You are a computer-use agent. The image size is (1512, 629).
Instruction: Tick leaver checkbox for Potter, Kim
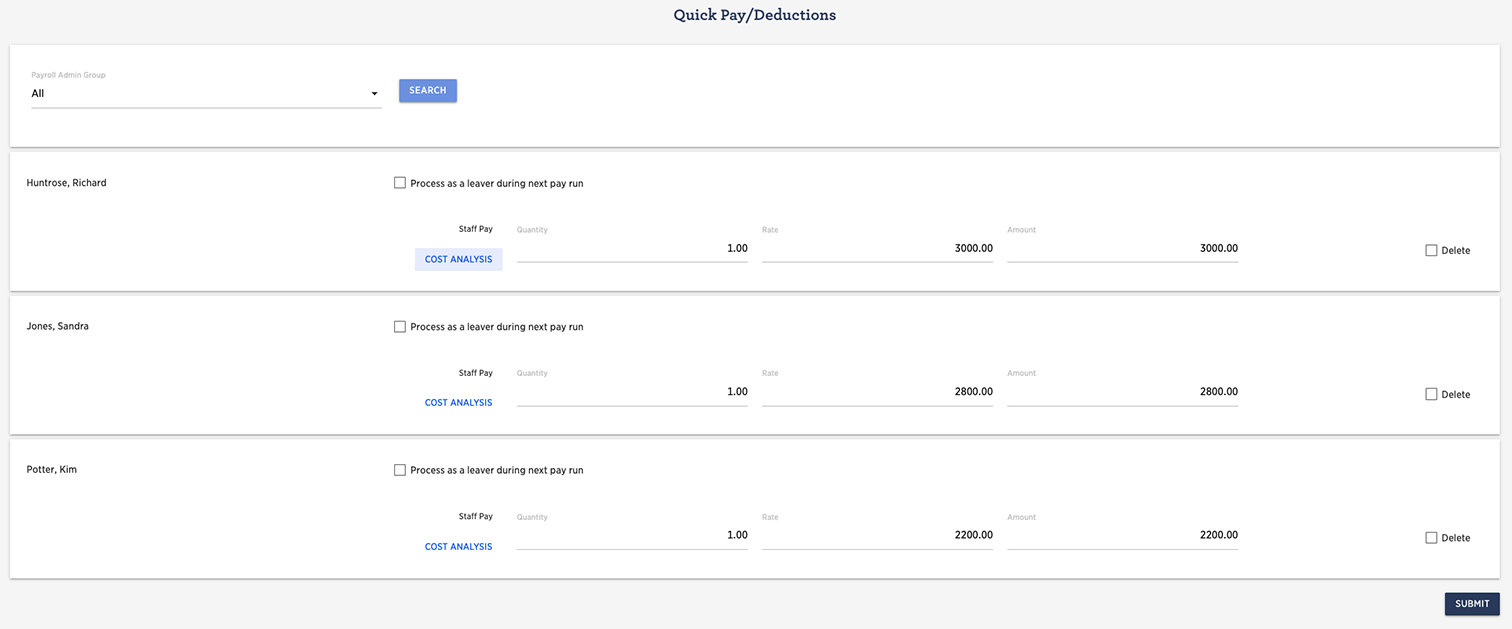click(400, 470)
